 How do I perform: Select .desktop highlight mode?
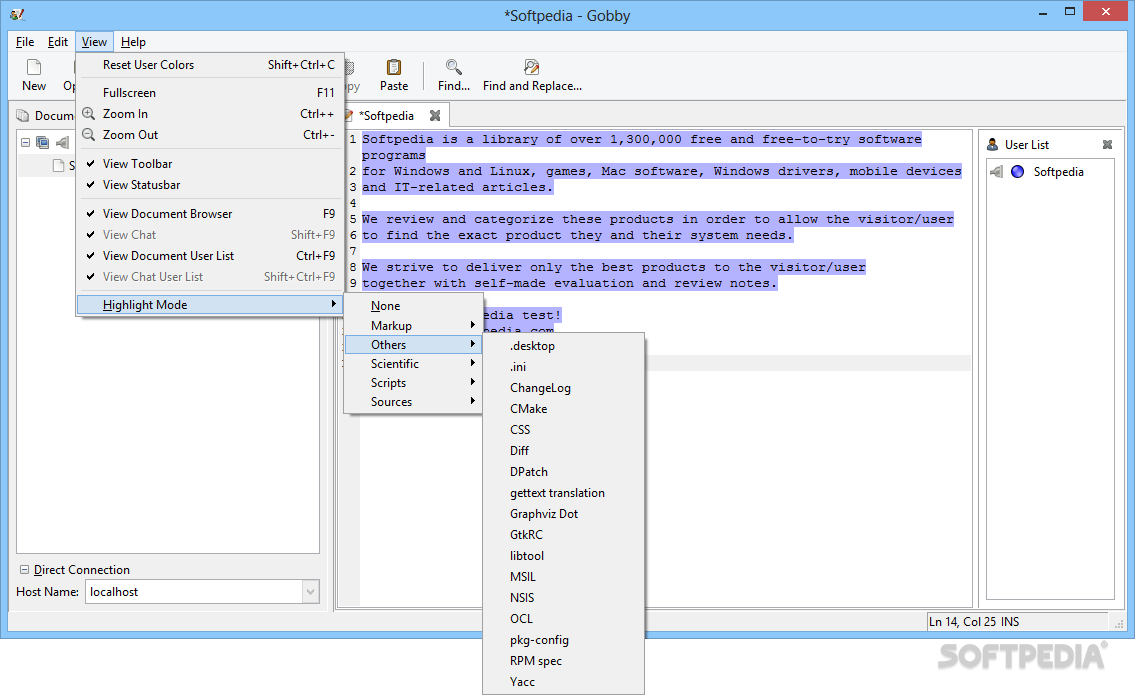pos(563,346)
